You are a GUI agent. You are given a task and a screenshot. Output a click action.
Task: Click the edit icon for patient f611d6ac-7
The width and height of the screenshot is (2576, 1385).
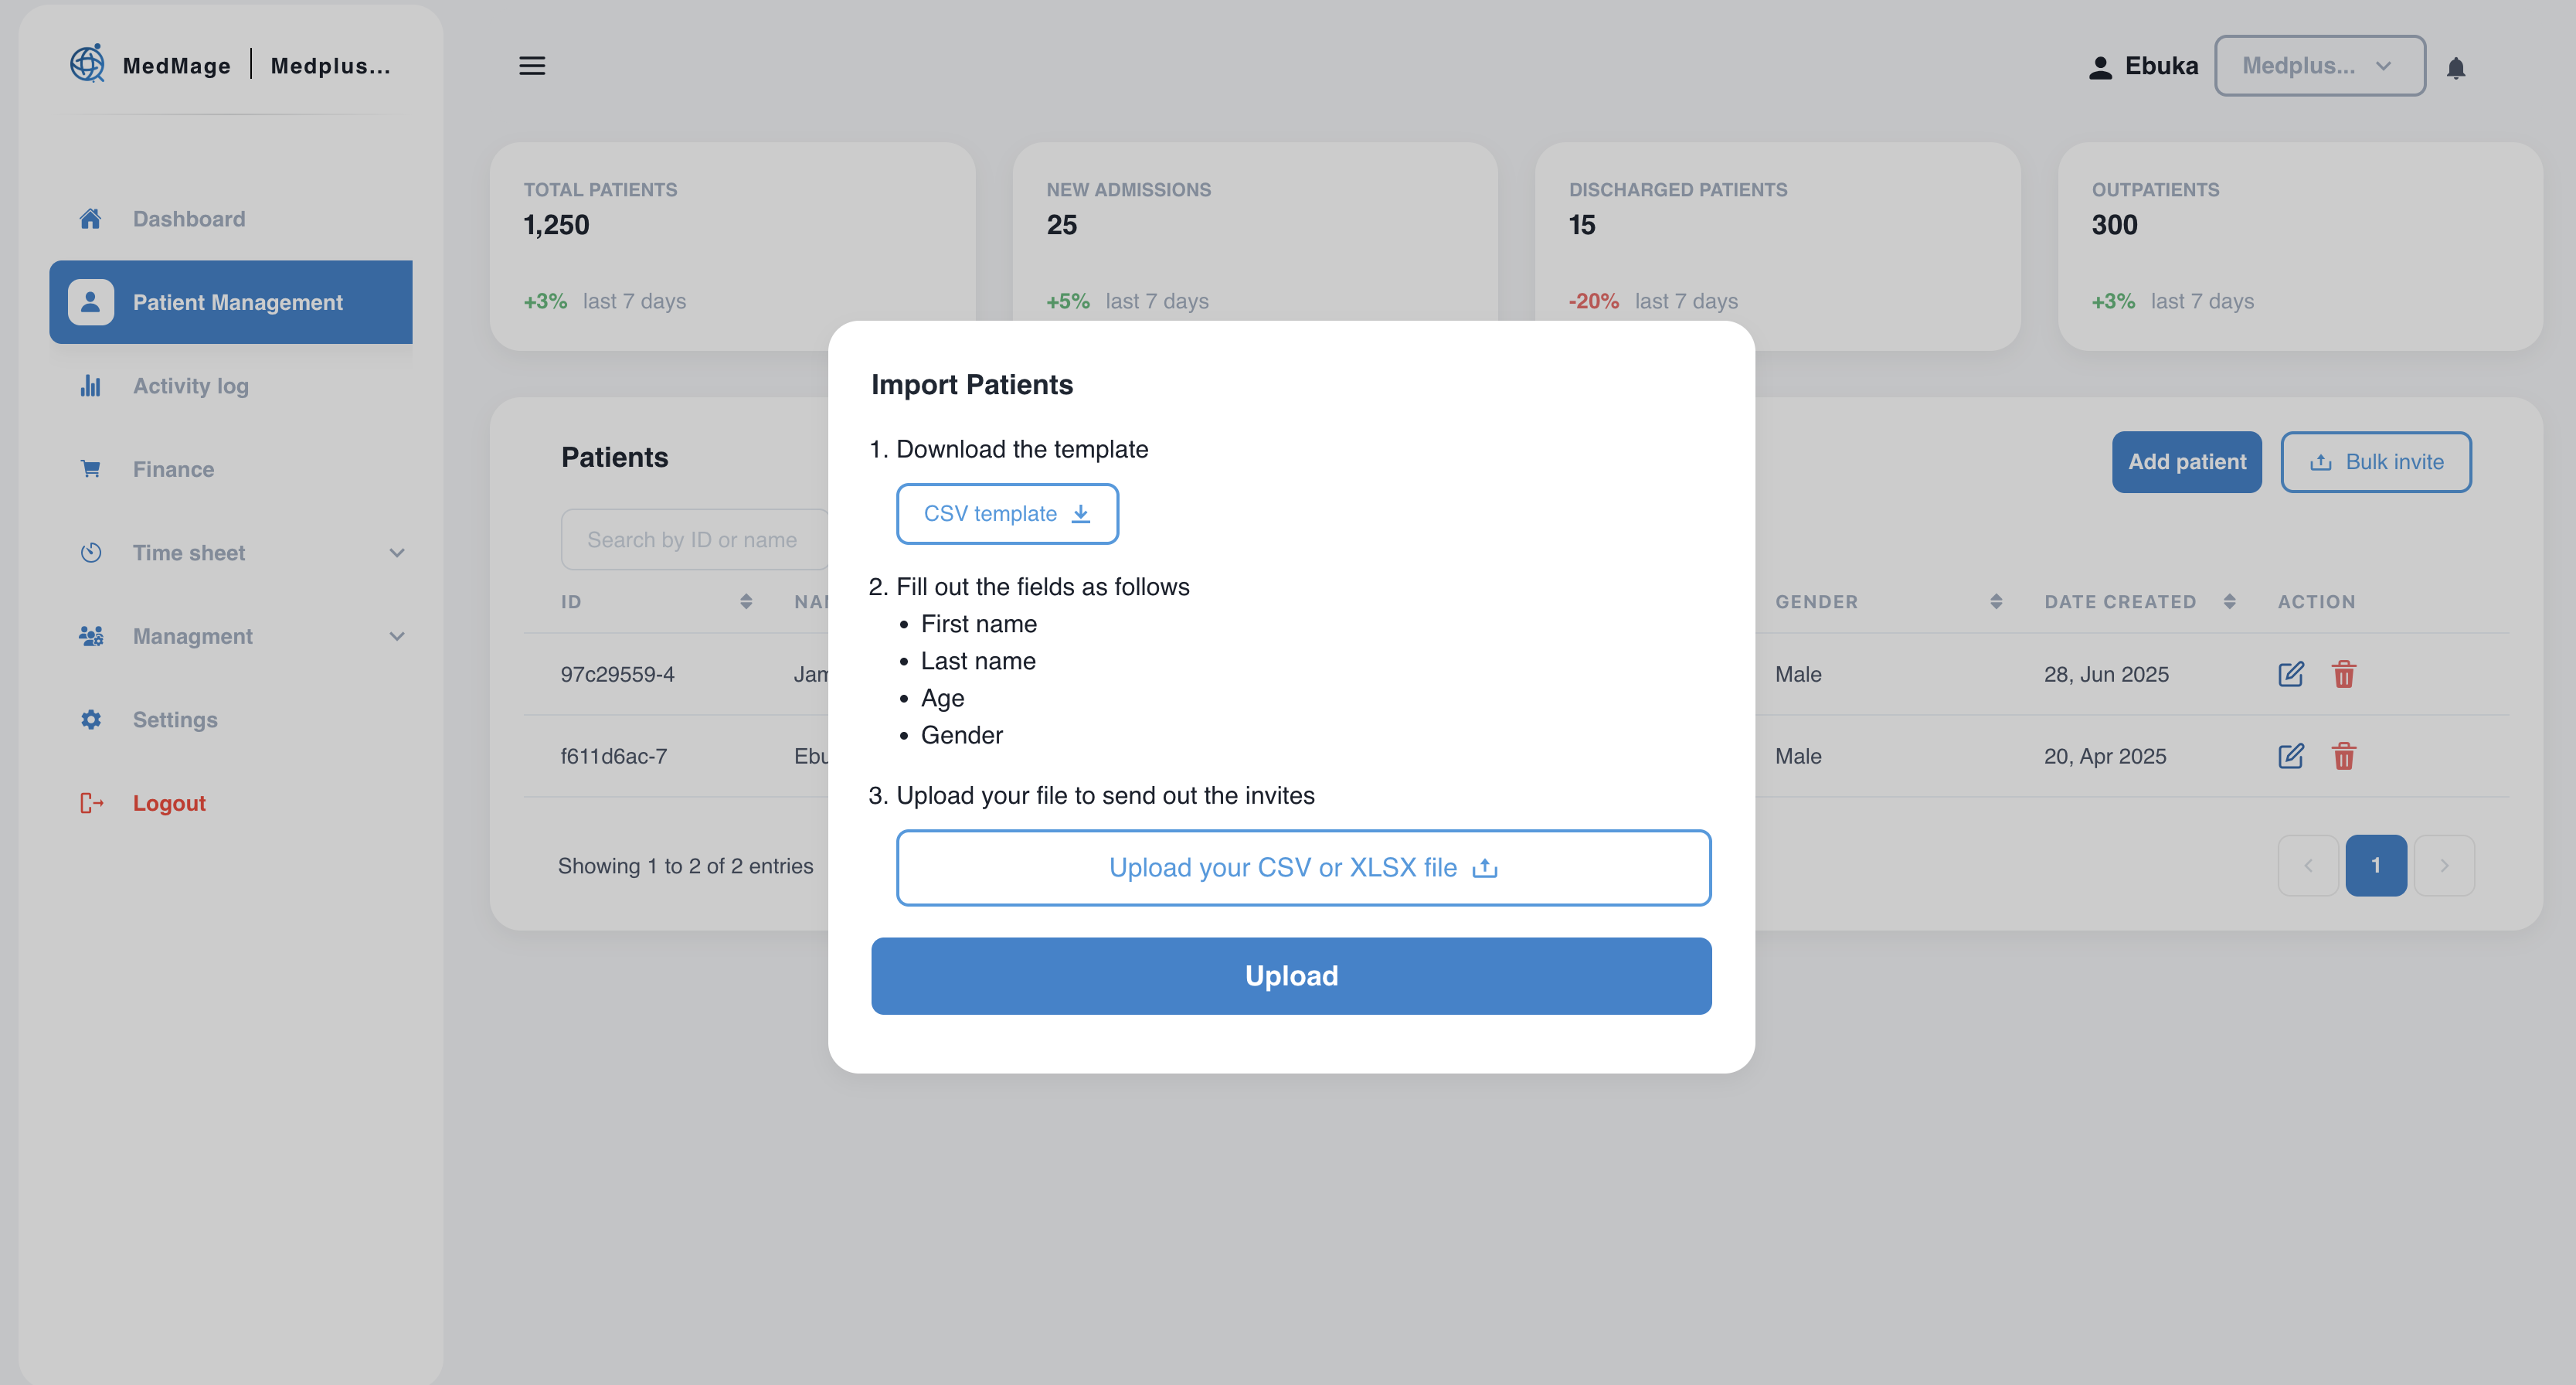coord(2290,756)
